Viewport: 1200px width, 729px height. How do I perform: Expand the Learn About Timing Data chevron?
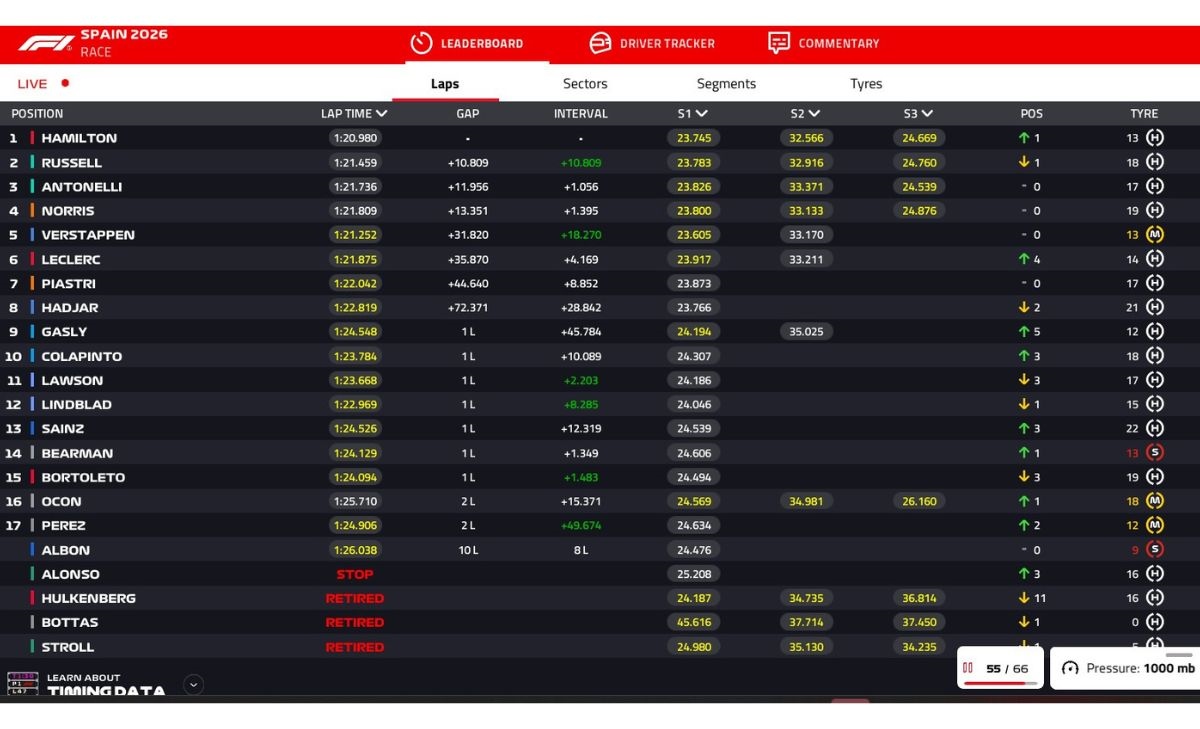click(194, 685)
